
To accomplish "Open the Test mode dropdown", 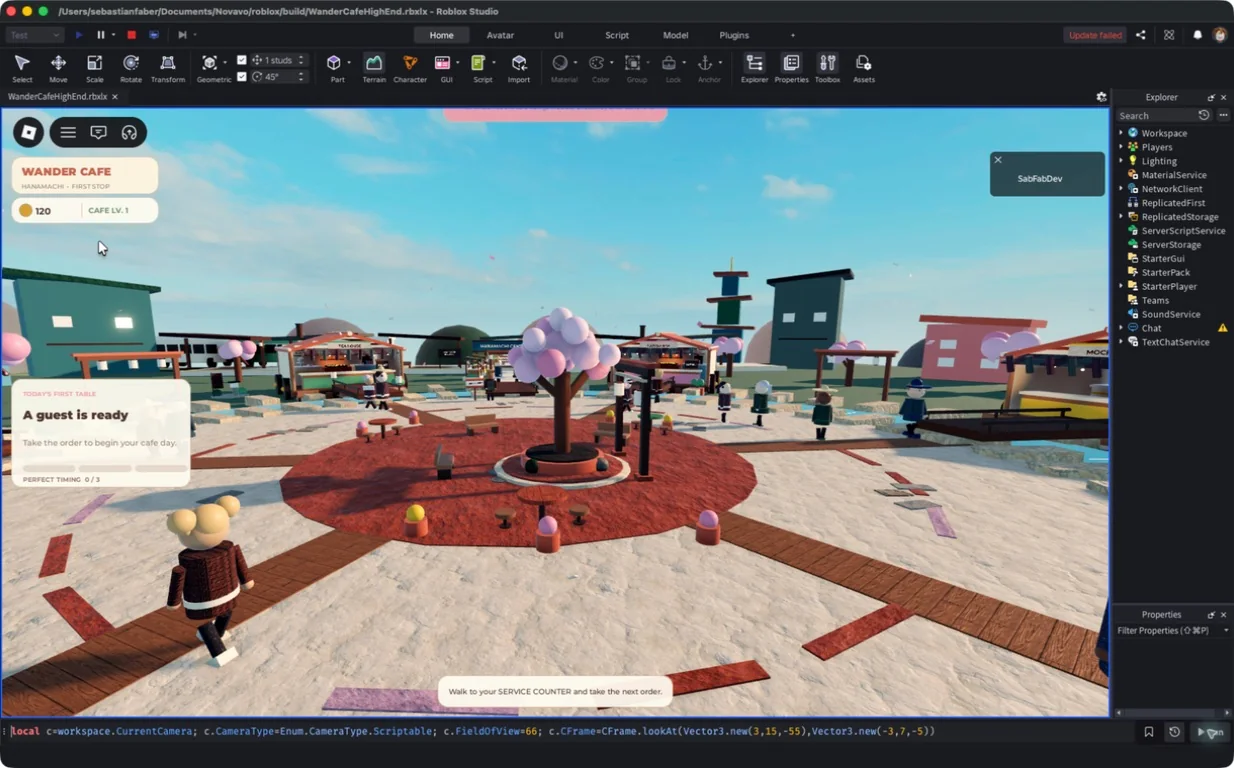I will (35, 35).
